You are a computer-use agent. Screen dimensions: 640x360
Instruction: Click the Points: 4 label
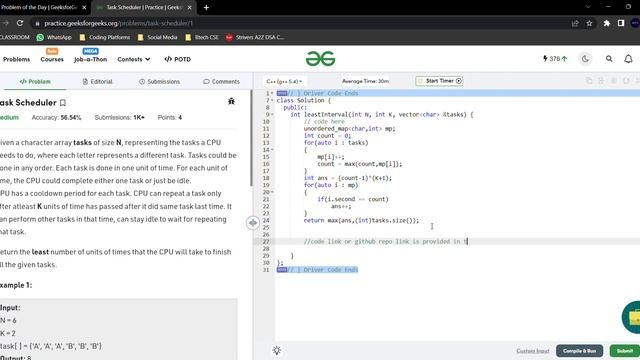(x=170, y=118)
